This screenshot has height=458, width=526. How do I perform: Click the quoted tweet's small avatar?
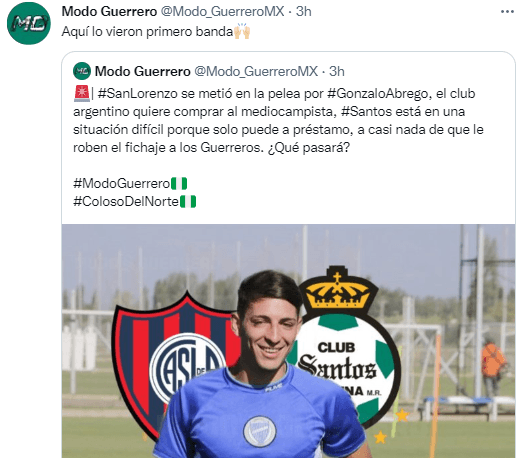pyautogui.click(x=82, y=71)
